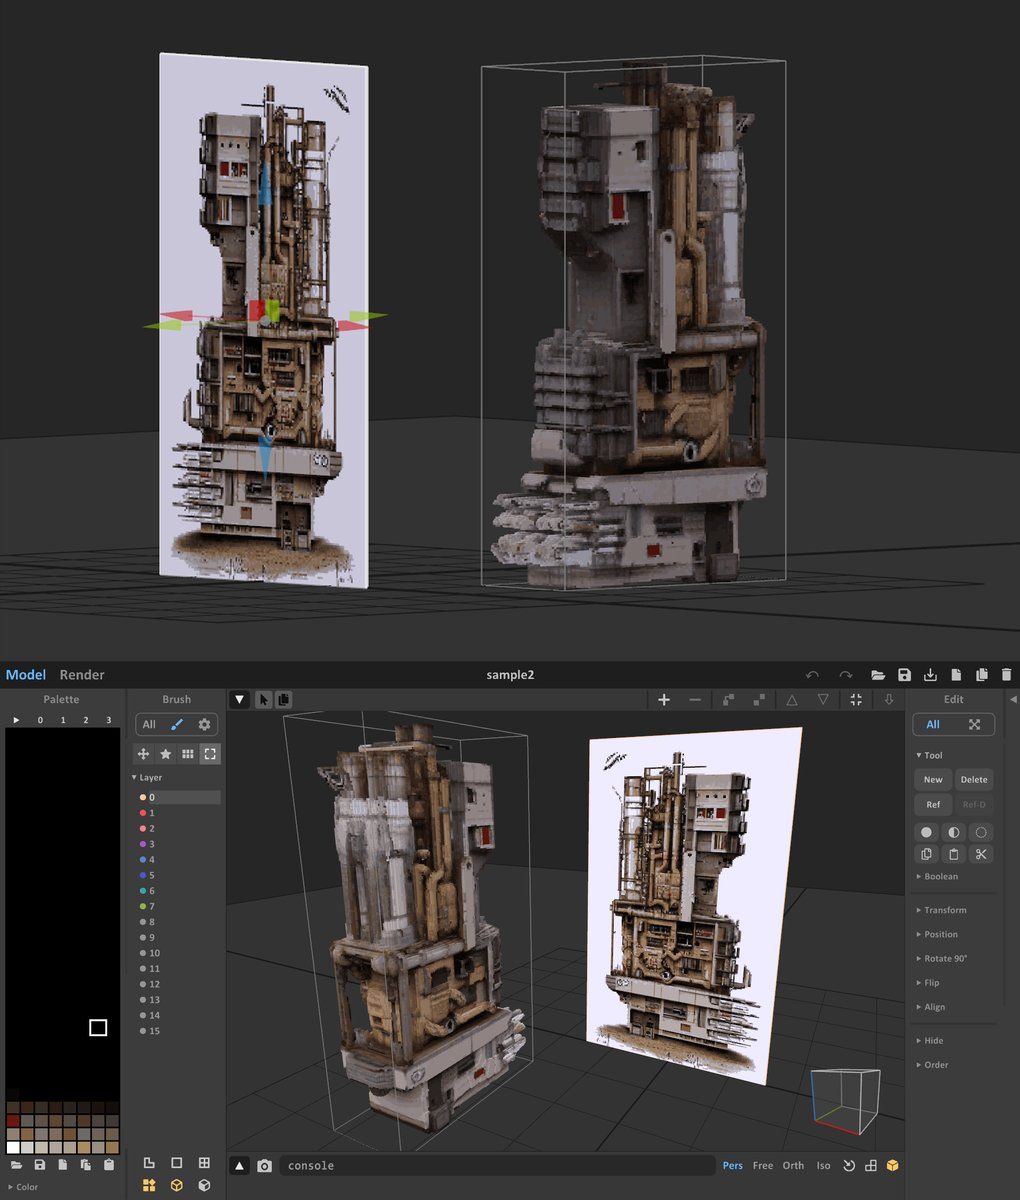The image size is (1020, 1200).
Task: Select layer 5 in layer list
Action: coord(178,875)
